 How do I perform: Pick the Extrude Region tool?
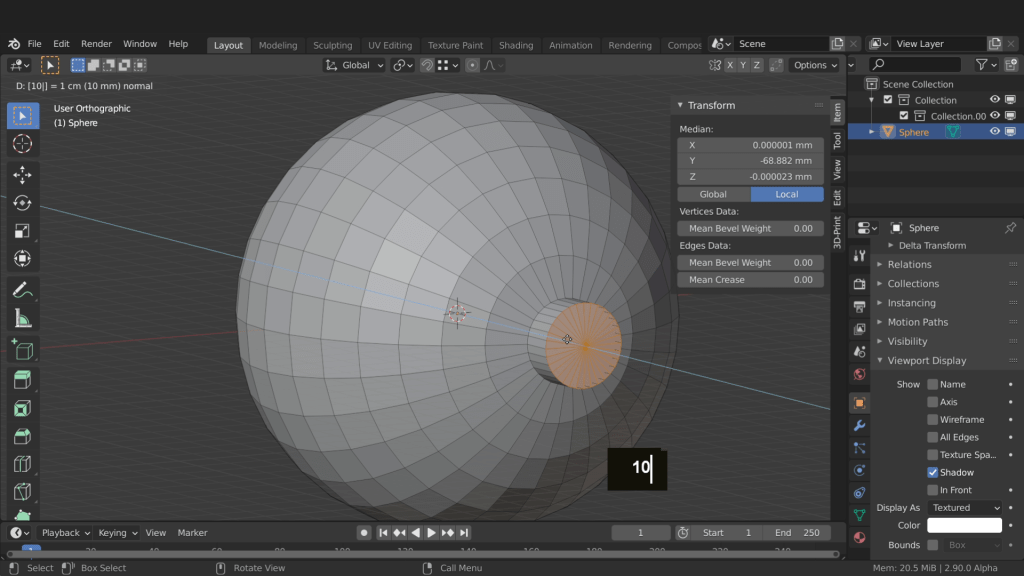tap(22, 380)
